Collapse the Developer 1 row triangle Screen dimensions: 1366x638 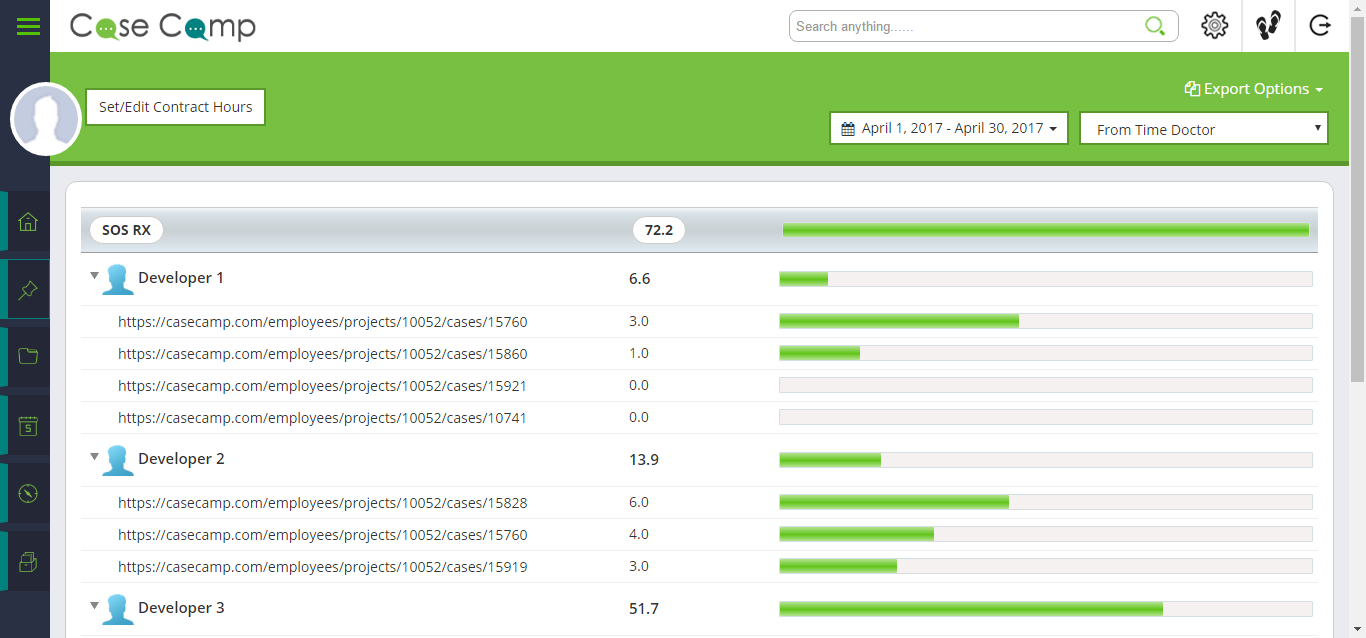coord(94,275)
